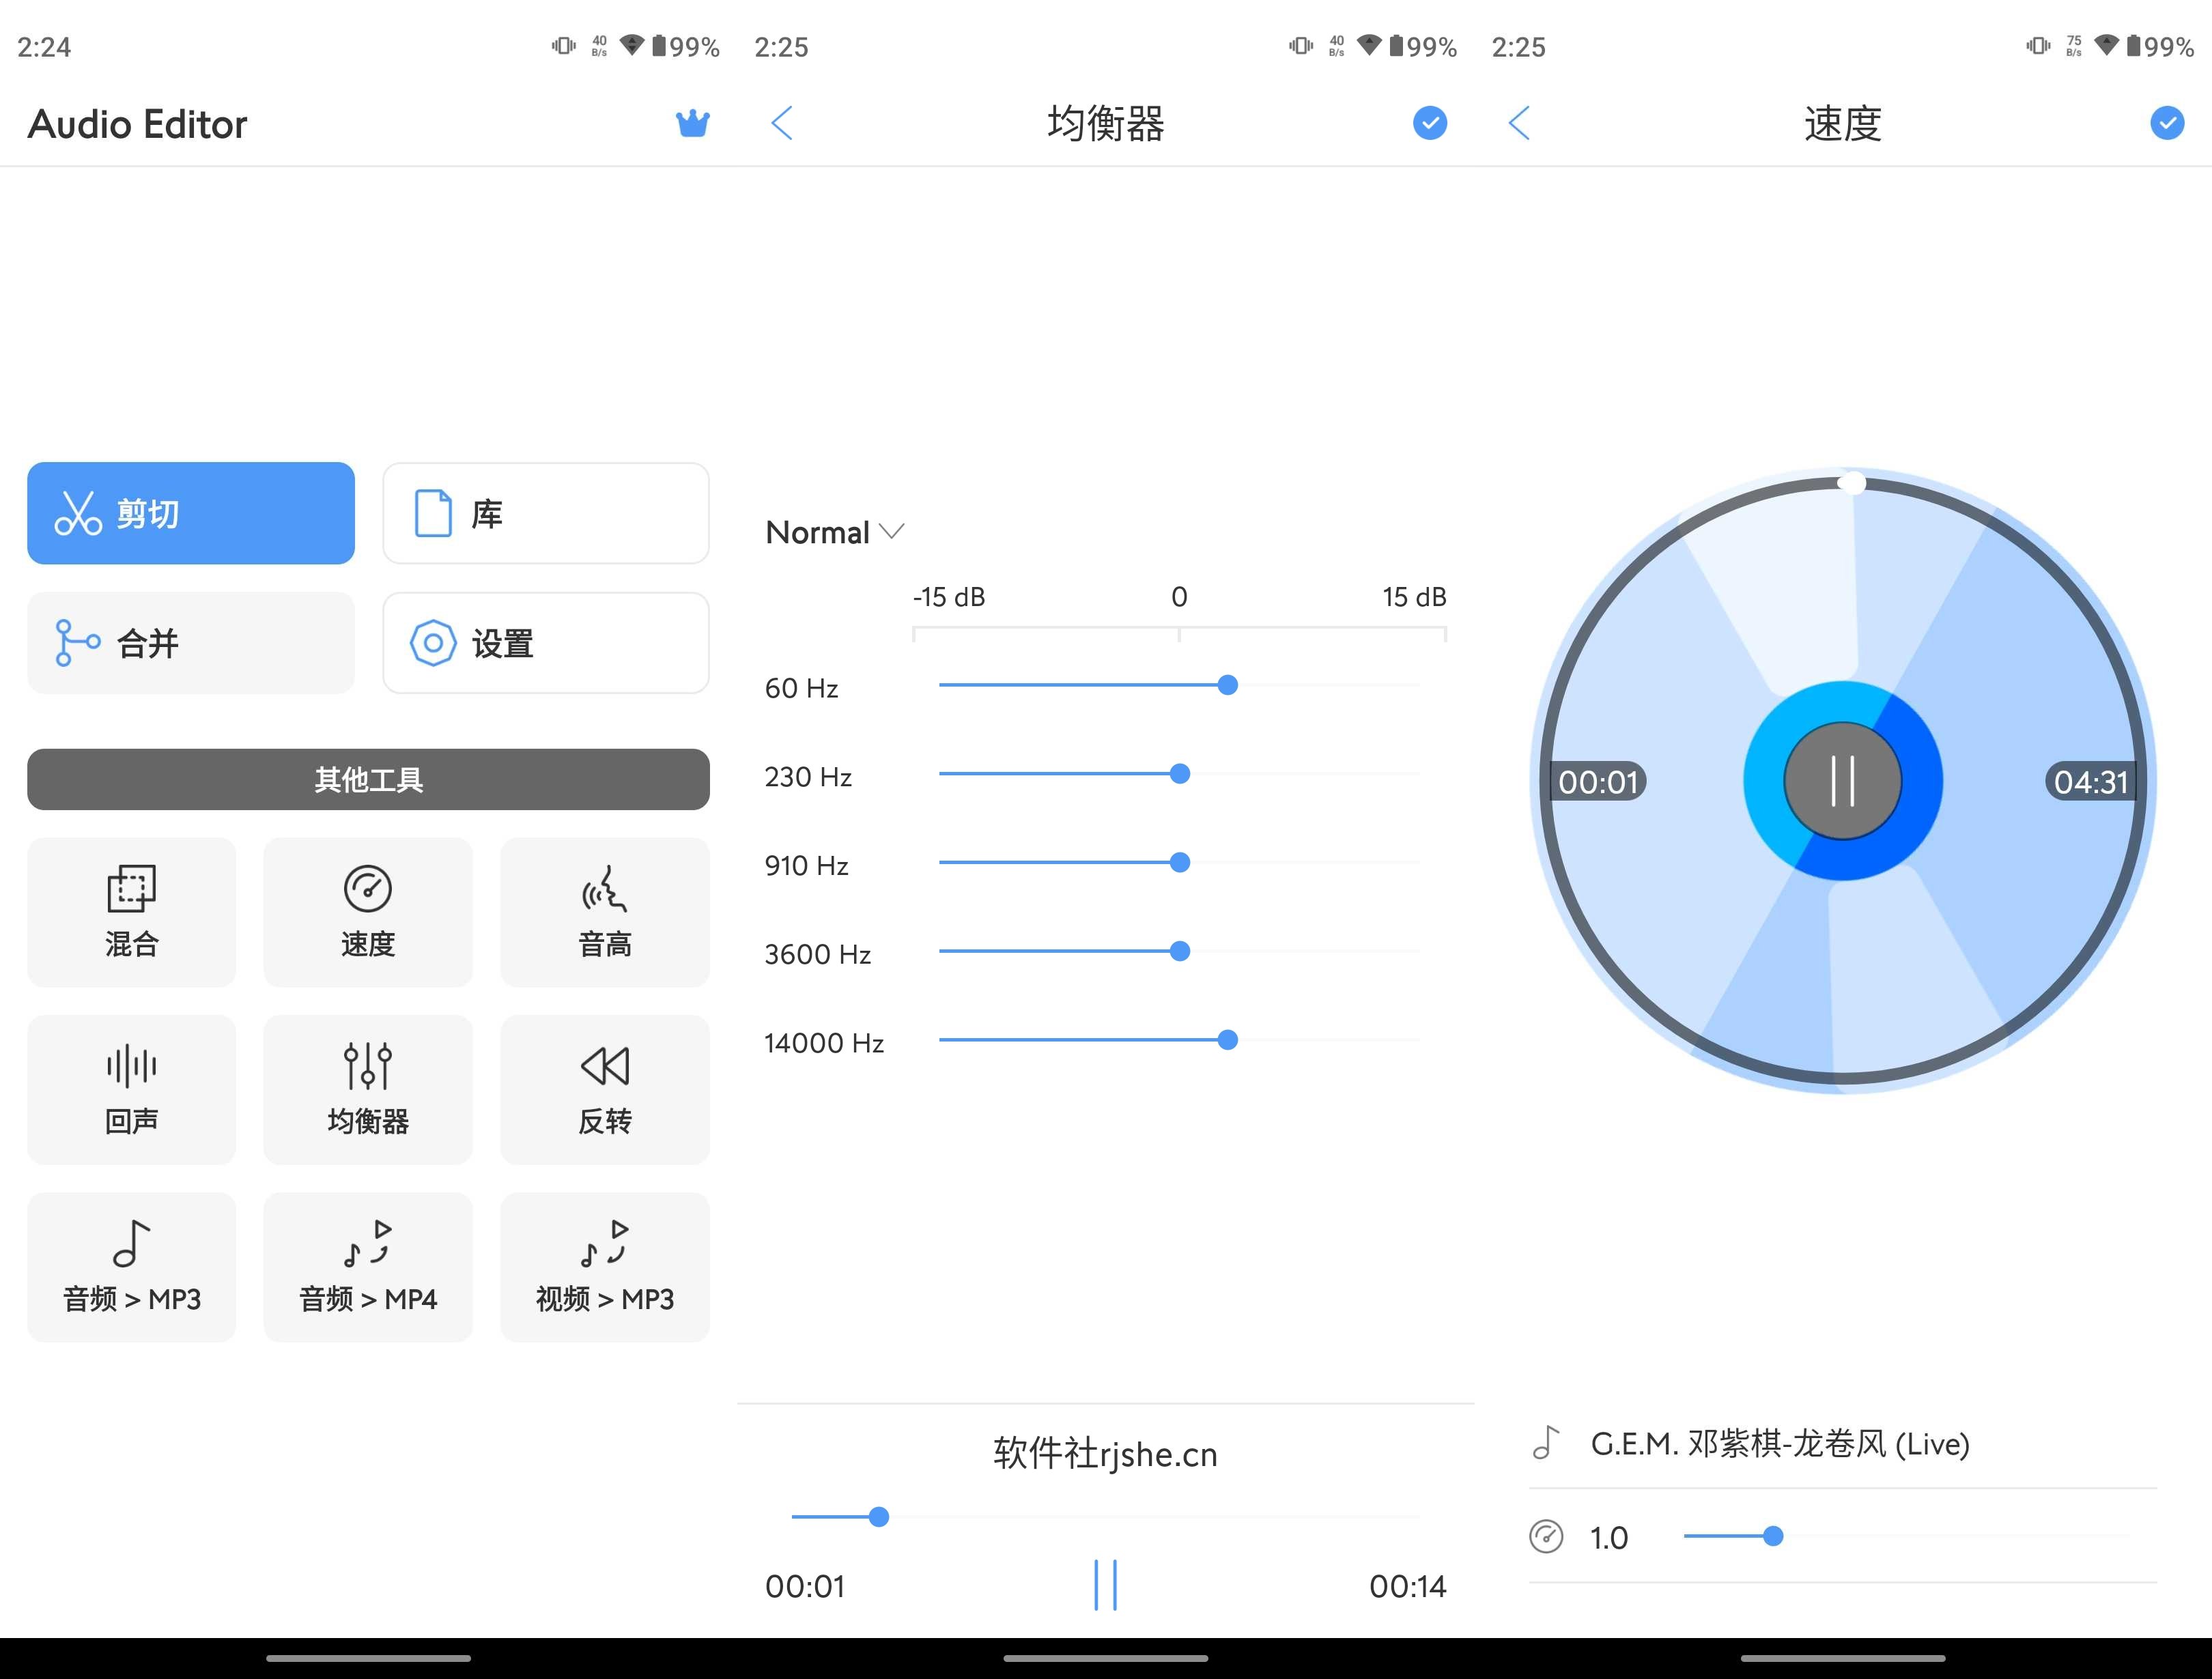Screen dimensions: 2212x1679
Task: Go back from the Equalizer screen
Action: (x=782, y=123)
